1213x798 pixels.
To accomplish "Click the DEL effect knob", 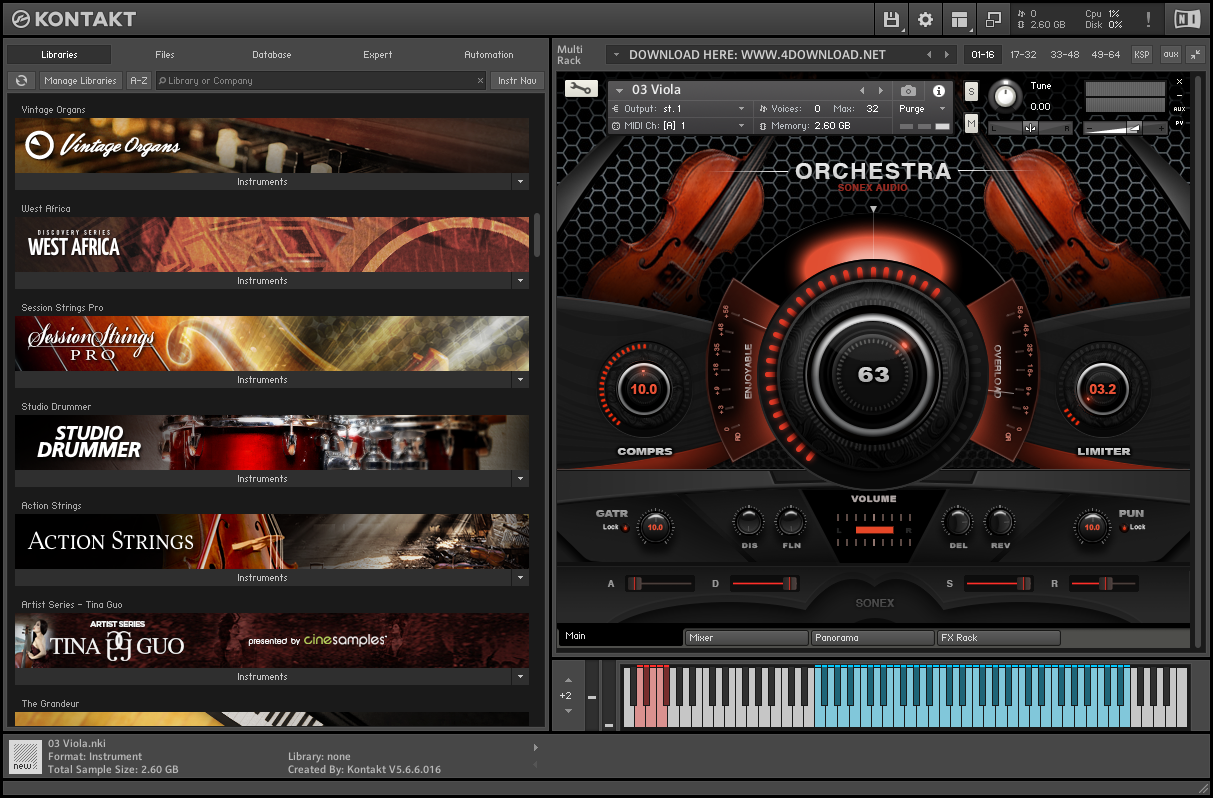I will click(x=957, y=521).
